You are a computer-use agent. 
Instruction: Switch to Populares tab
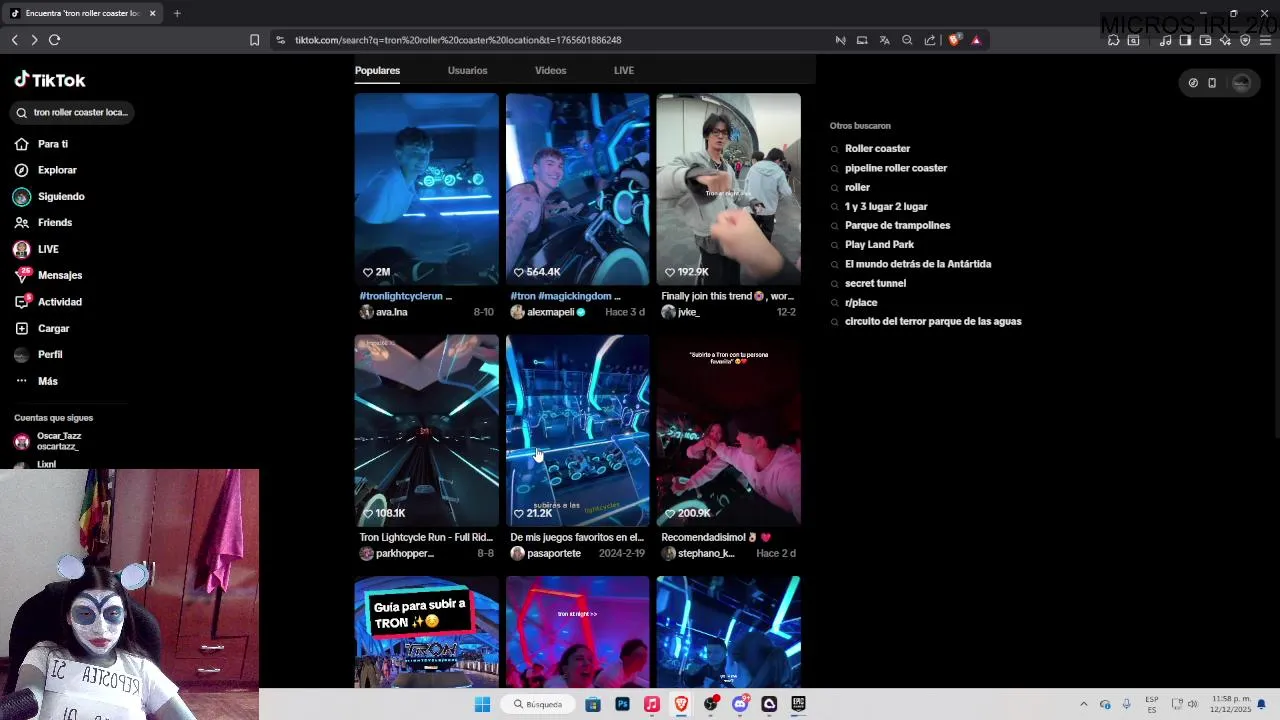[377, 70]
